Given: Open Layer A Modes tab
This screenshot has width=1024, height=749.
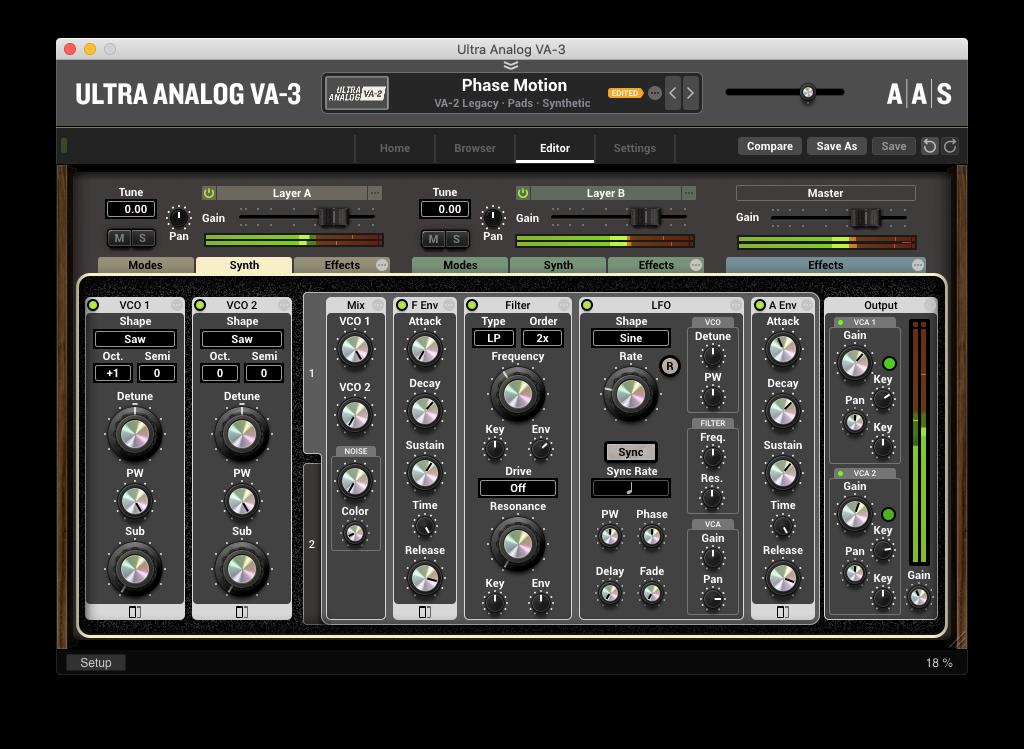Looking at the screenshot, I should (x=146, y=264).
